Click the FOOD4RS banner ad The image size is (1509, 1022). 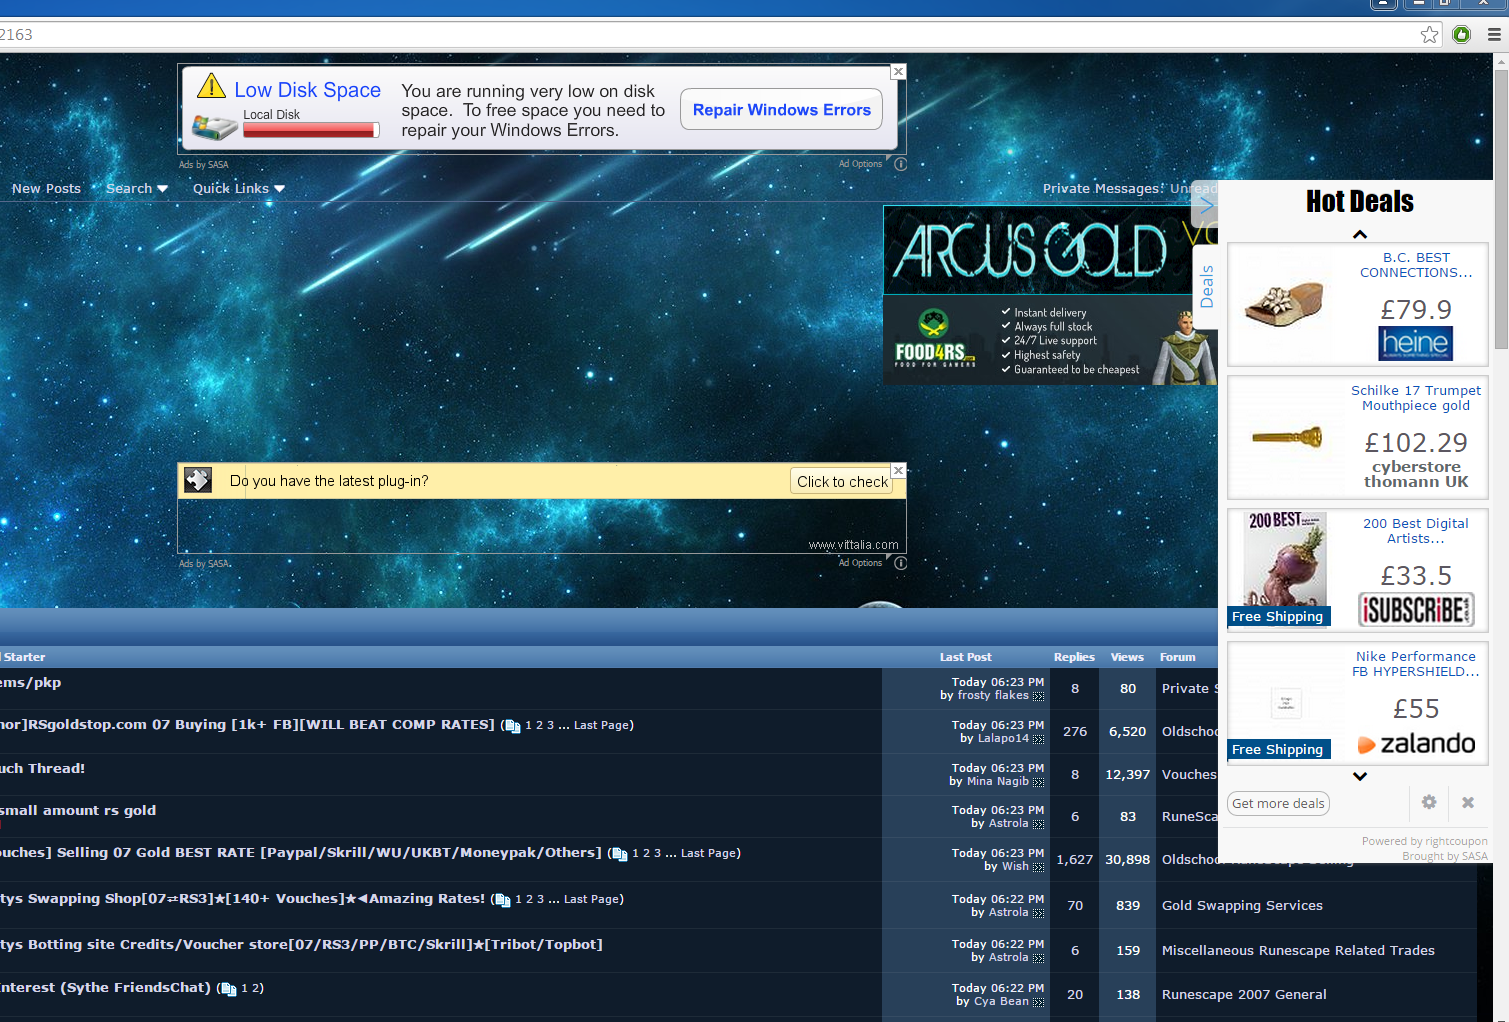1050,340
